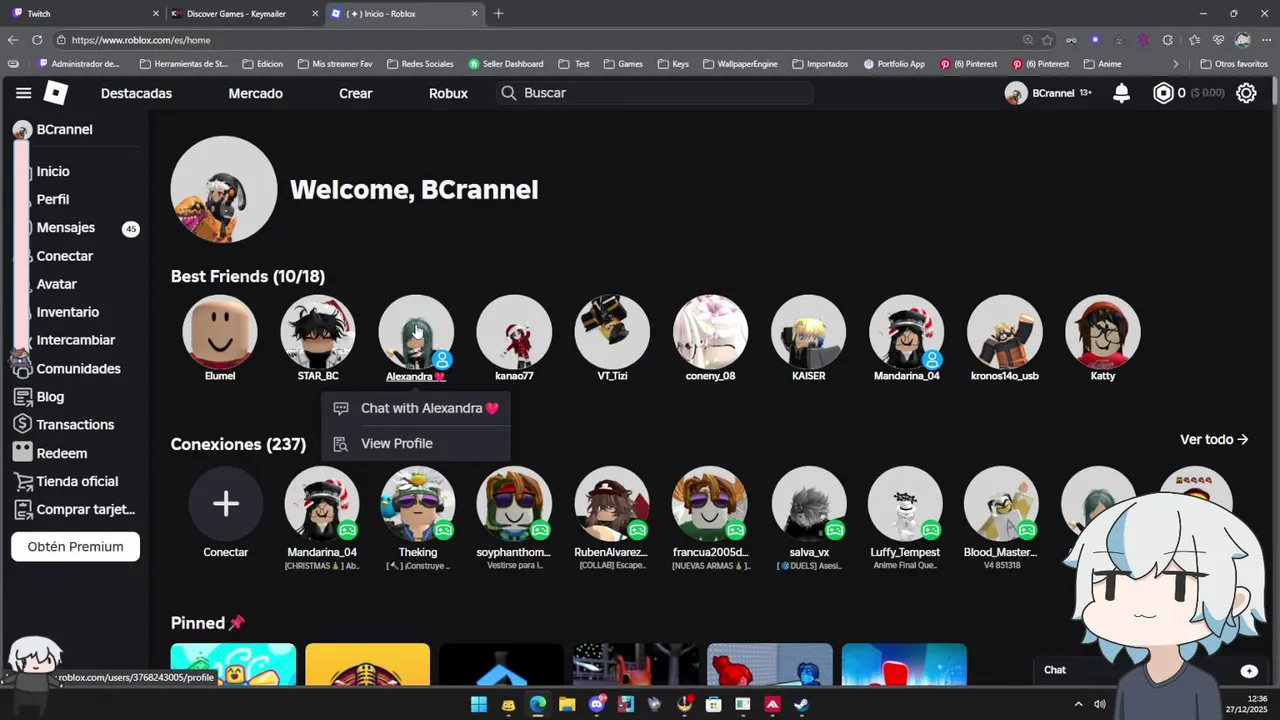The width and height of the screenshot is (1280, 720).
Task: Open Perfil in the sidebar
Action: [53, 199]
